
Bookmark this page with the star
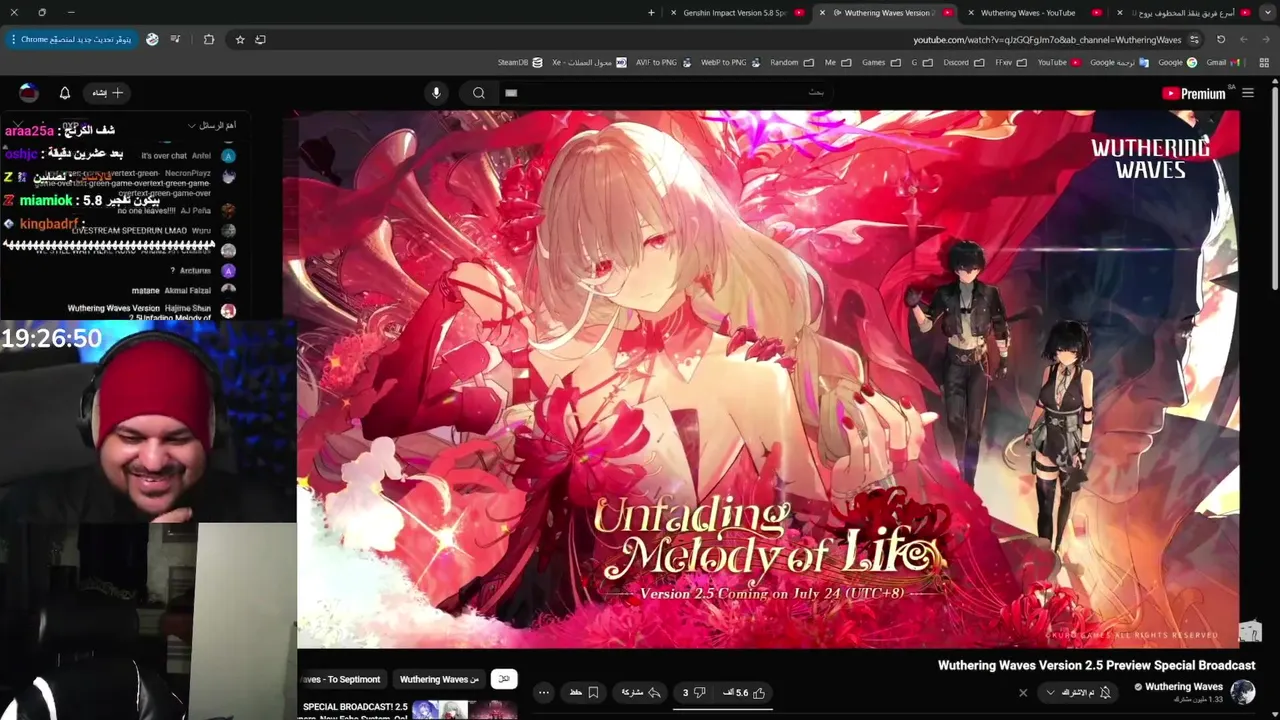click(x=240, y=40)
